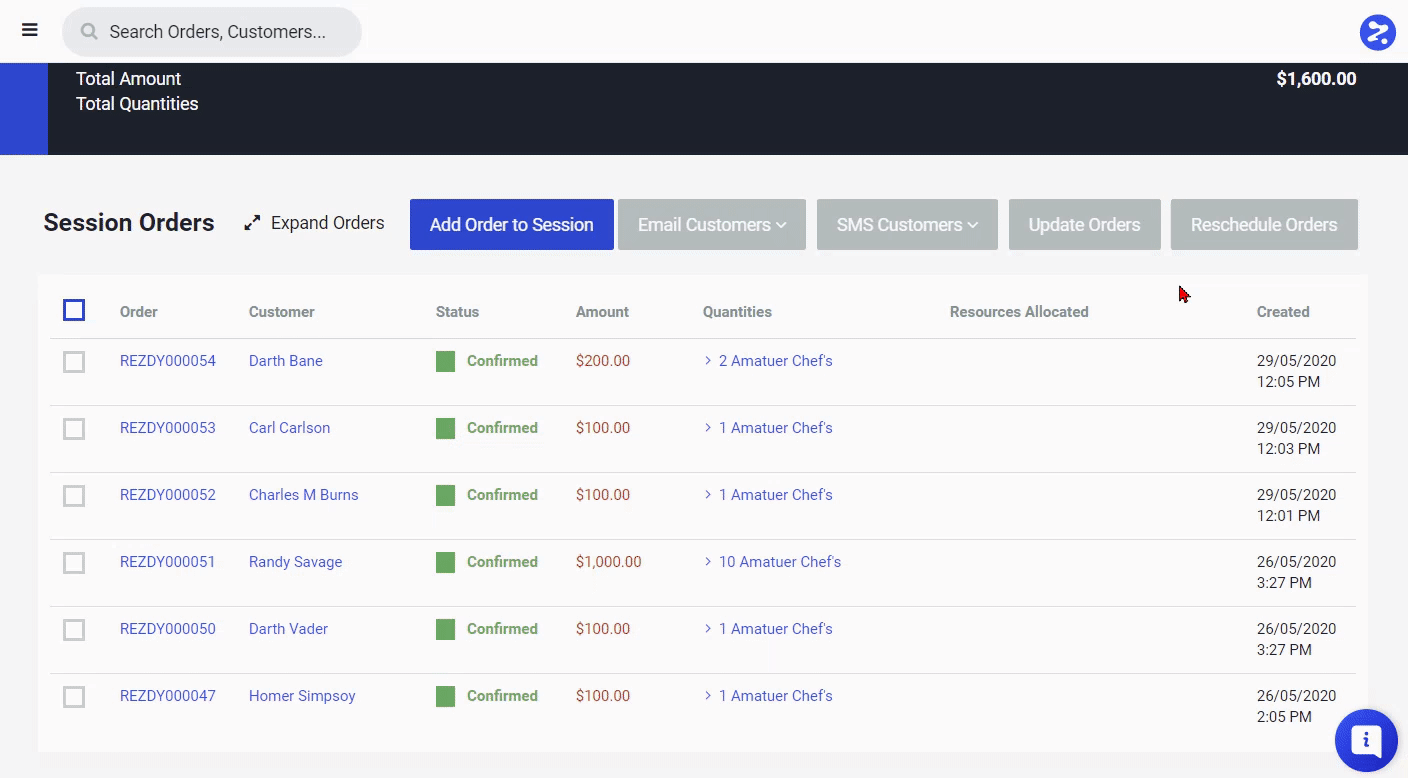Viewport: 1408px width, 778px height.
Task: Open customer Carl Carlson
Action: coord(289,428)
